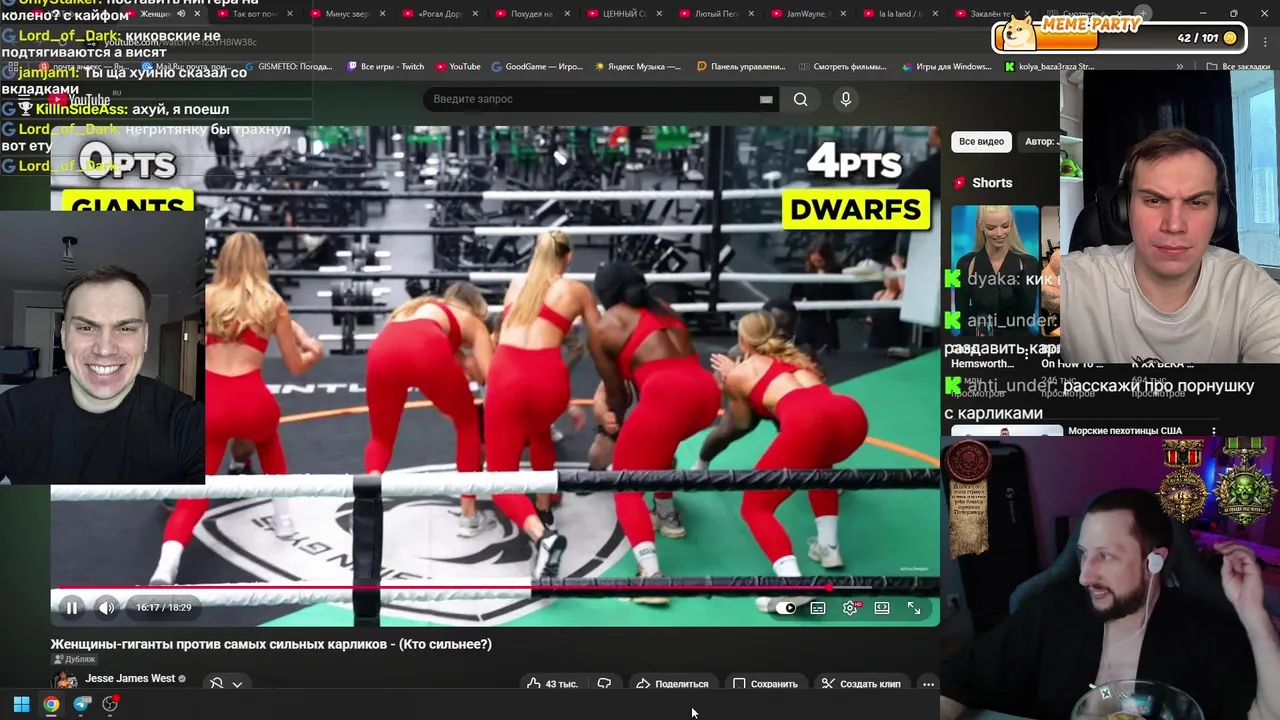The height and width of the screenshot is (720, 1280).
Task: Open the Jesse James West channel
Action: coord(130,678)
